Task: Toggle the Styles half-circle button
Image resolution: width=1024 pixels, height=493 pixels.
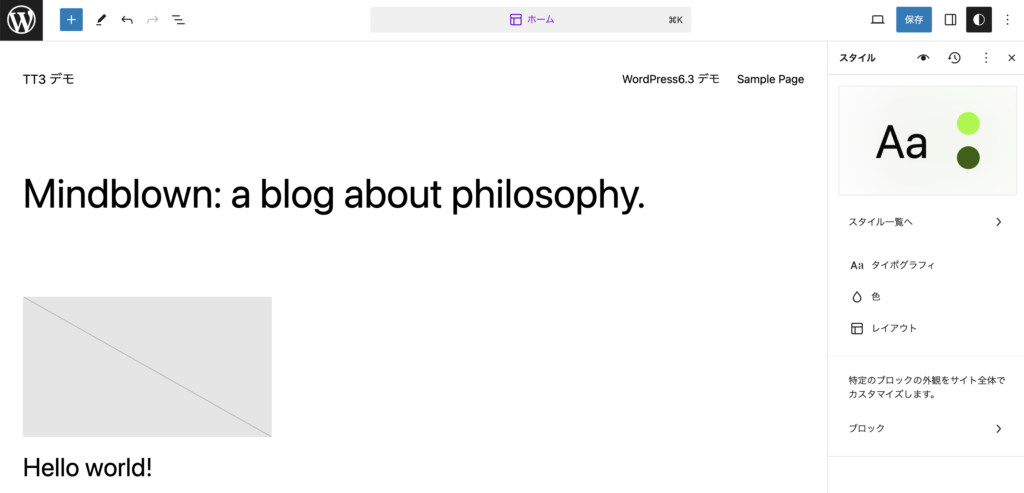Action: click(978, 20)
